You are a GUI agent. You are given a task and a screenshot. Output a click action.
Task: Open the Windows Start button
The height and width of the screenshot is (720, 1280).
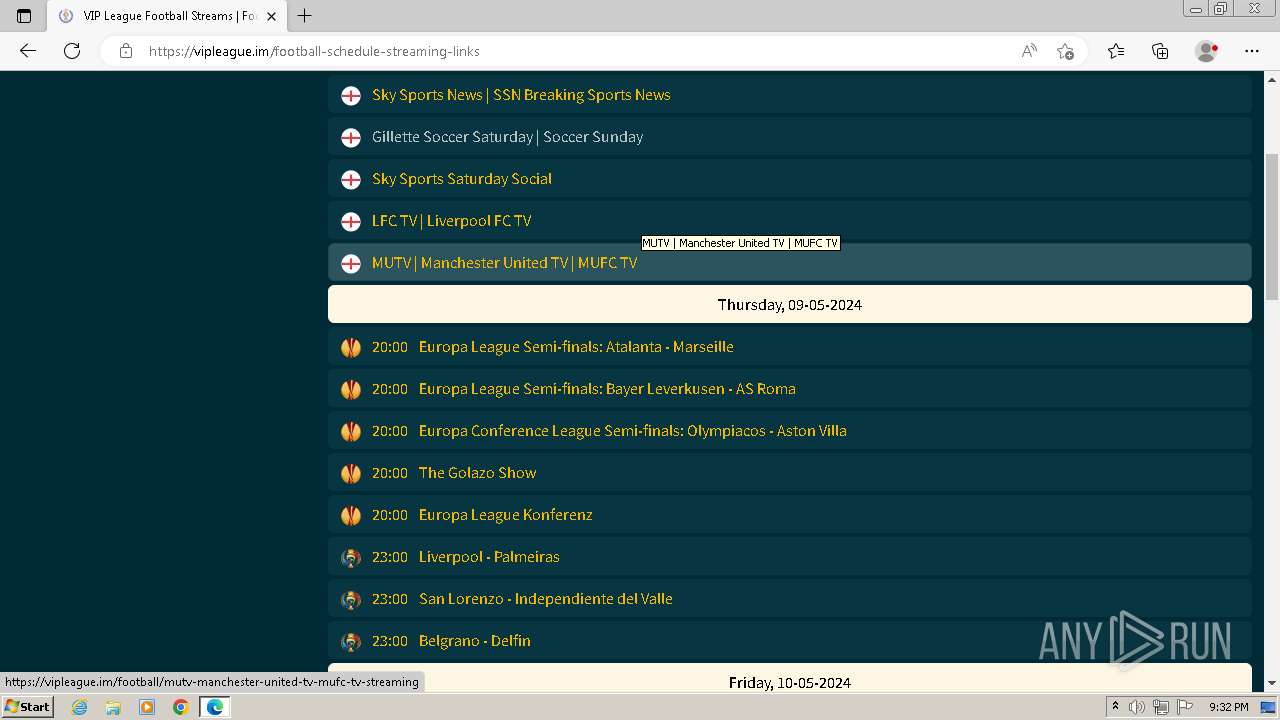pyautogui.click(x=27, y=707)
